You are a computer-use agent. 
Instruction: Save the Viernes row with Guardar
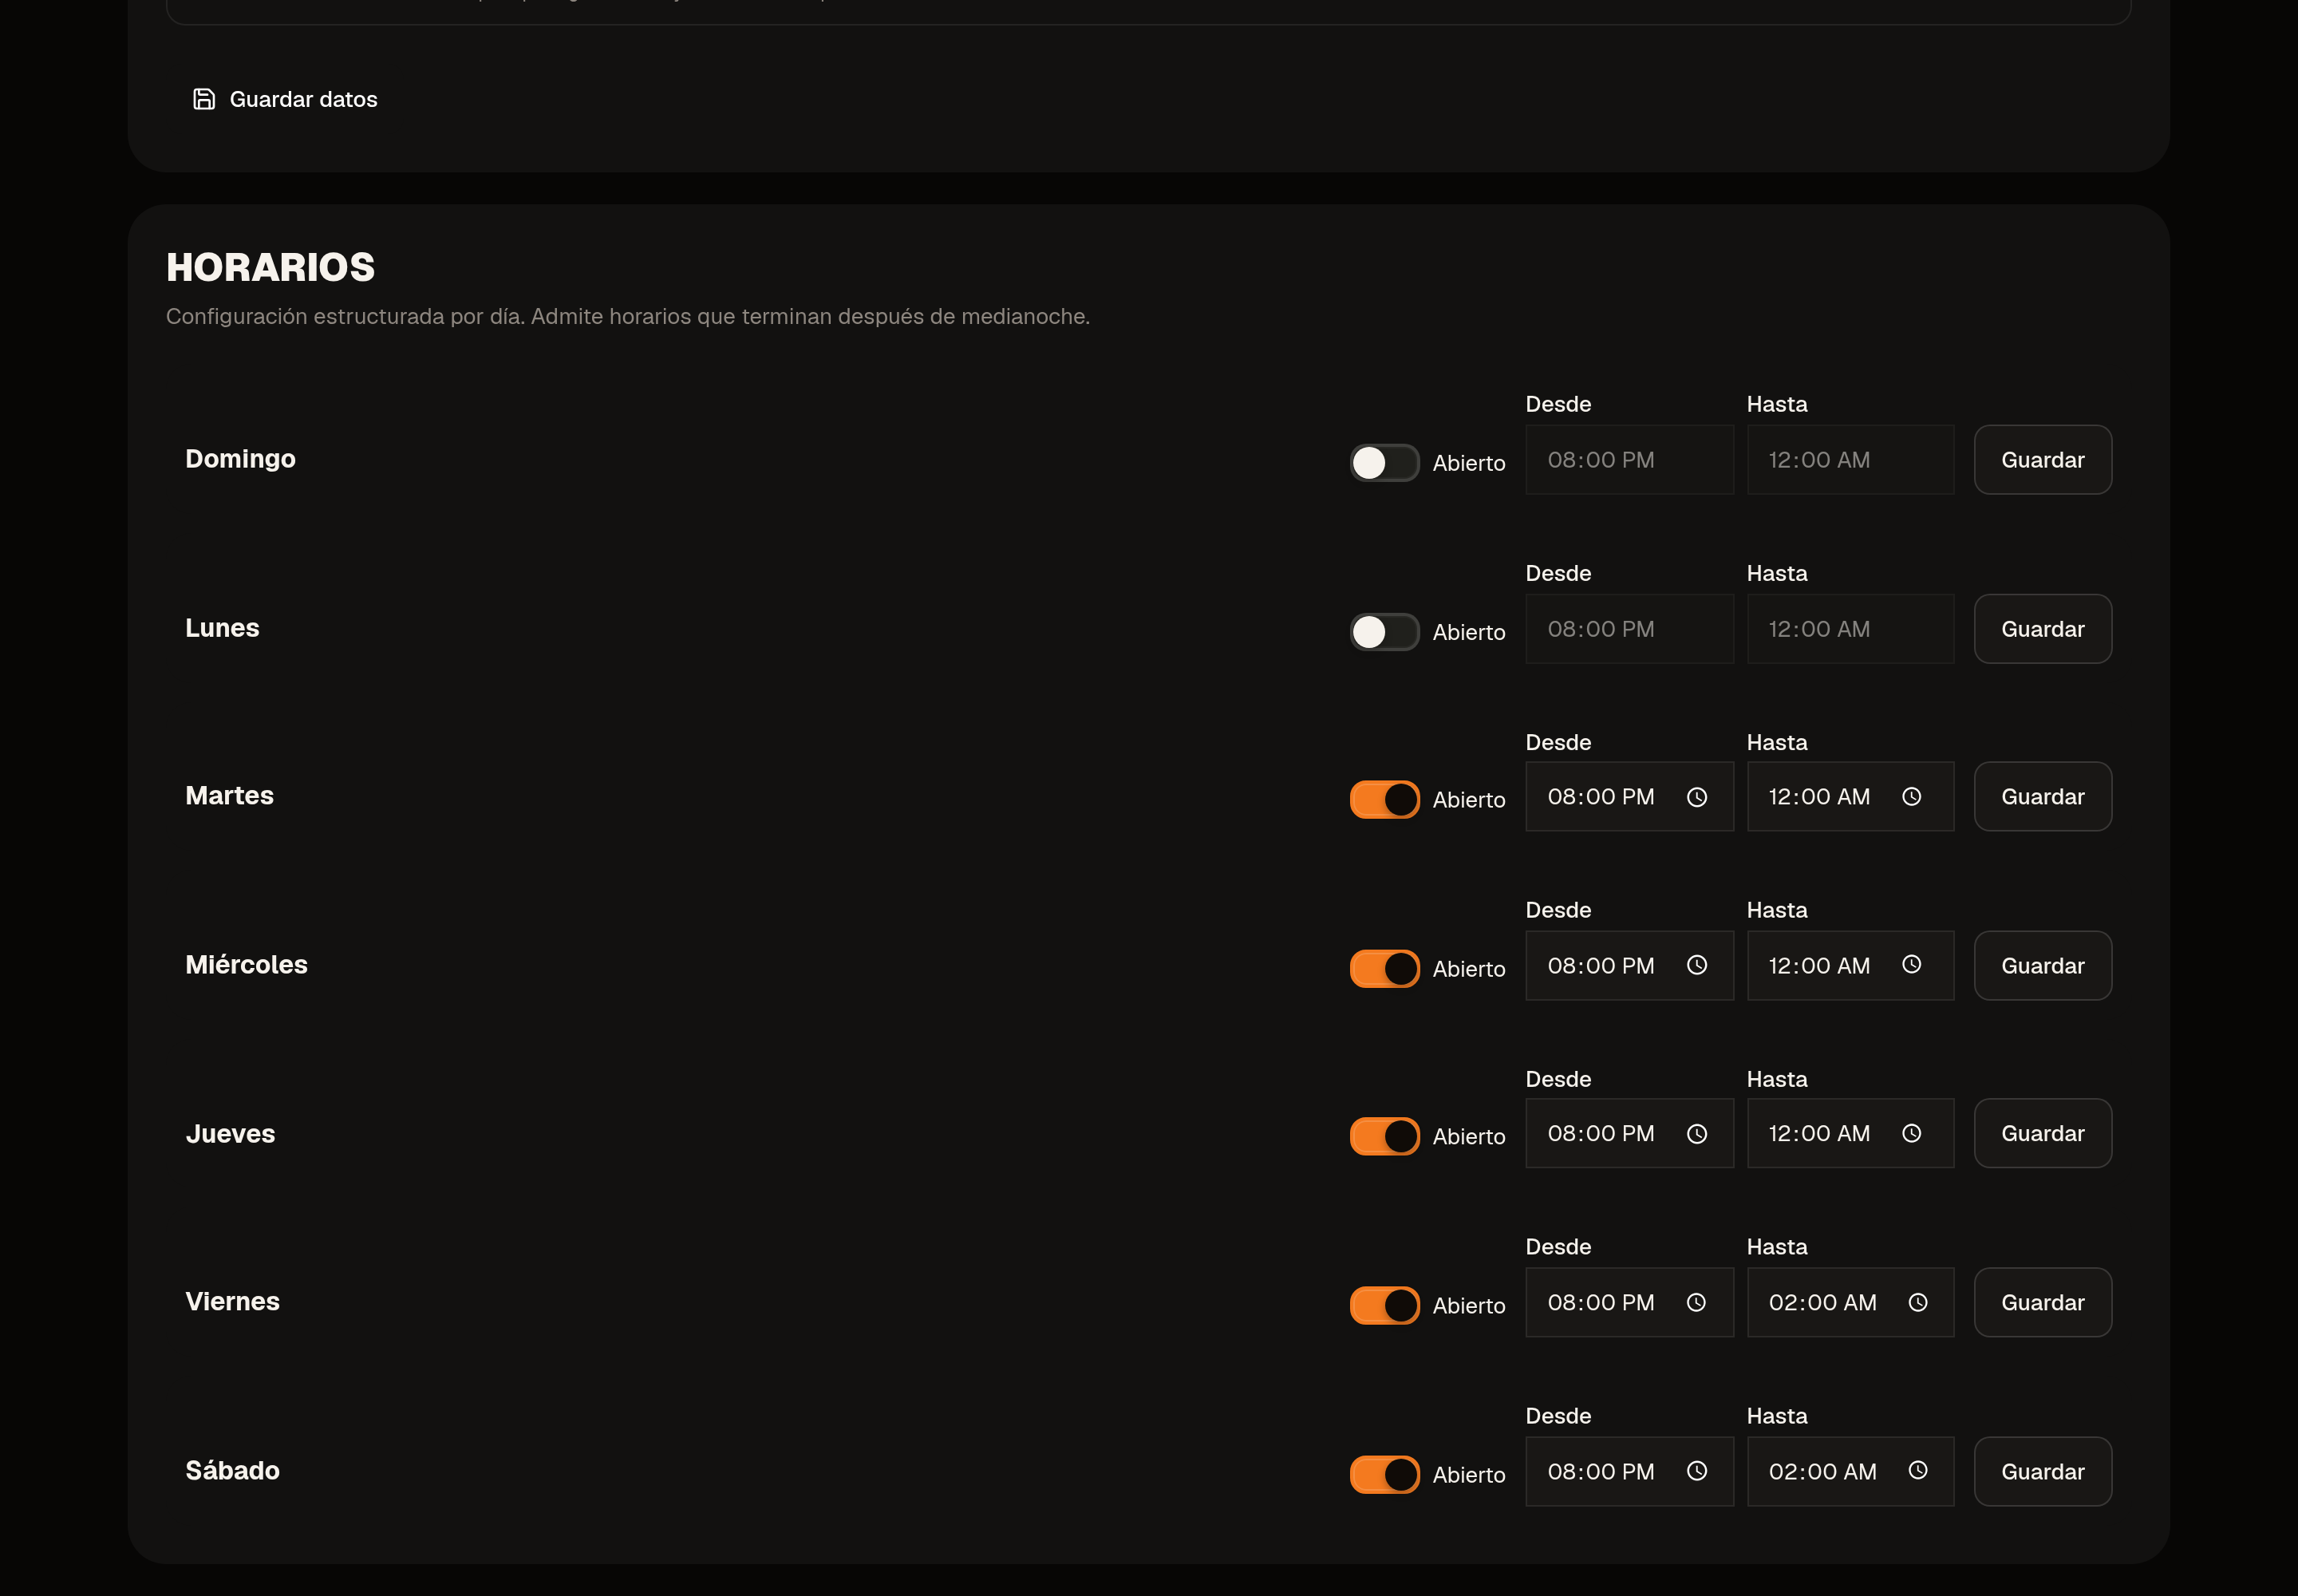coord(2043,1303)
